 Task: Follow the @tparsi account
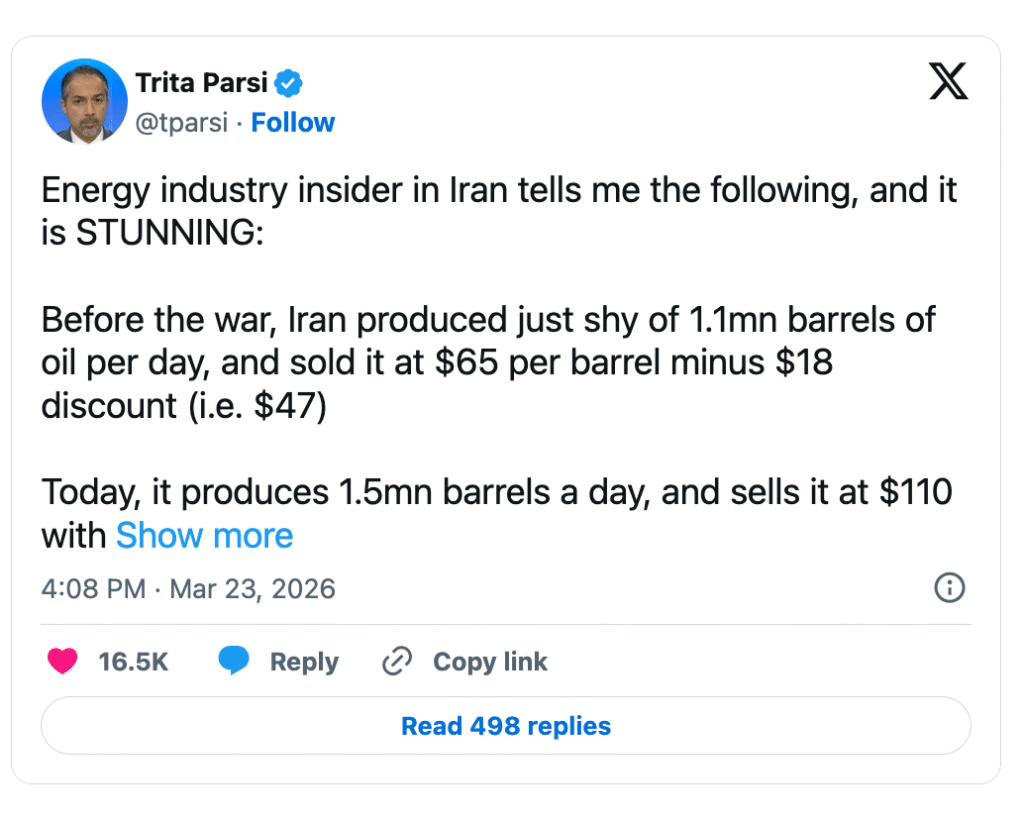[292, 123]
